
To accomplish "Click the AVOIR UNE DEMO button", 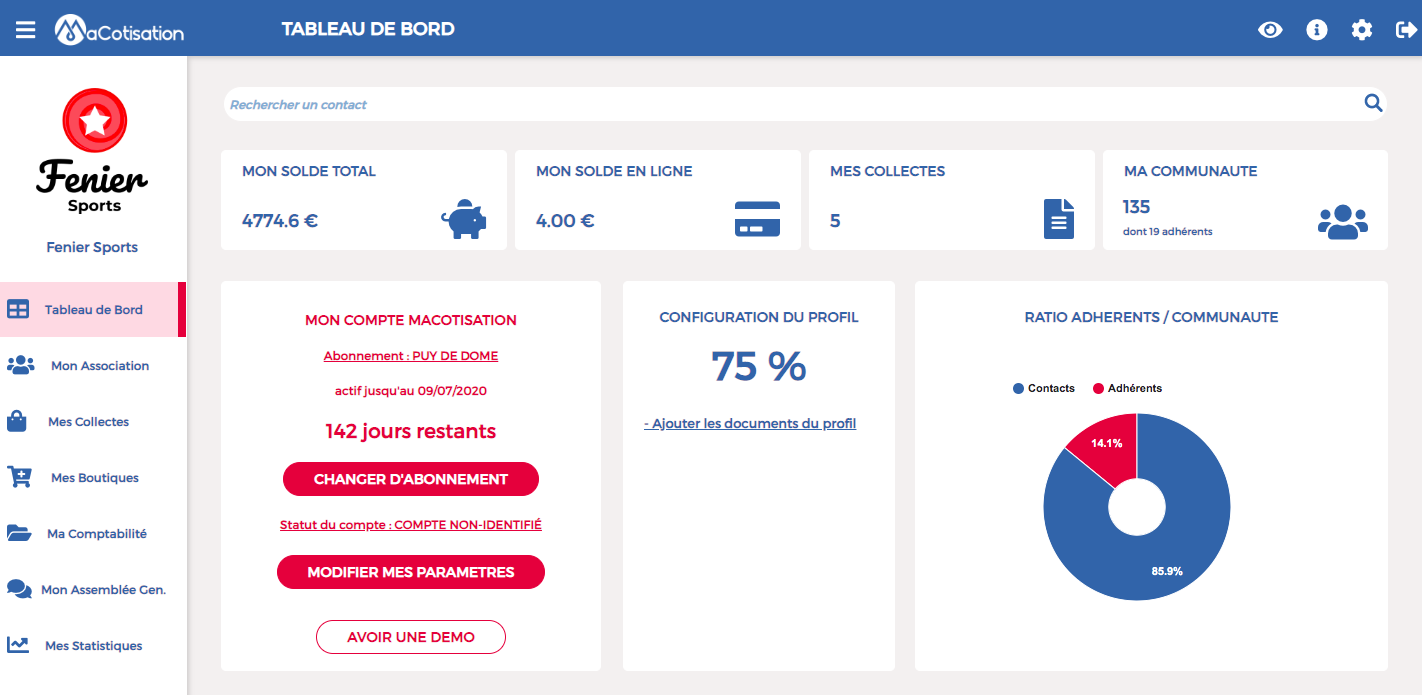I will pyautogui.click(x=411, y=637).
